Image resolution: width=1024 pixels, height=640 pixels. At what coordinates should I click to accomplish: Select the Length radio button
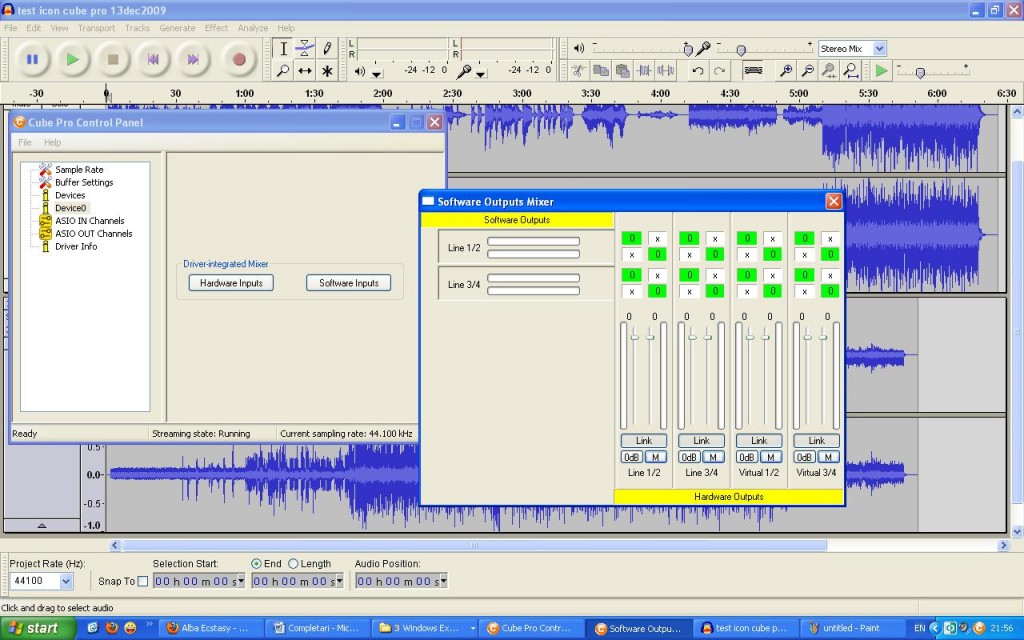coord(293,564)
